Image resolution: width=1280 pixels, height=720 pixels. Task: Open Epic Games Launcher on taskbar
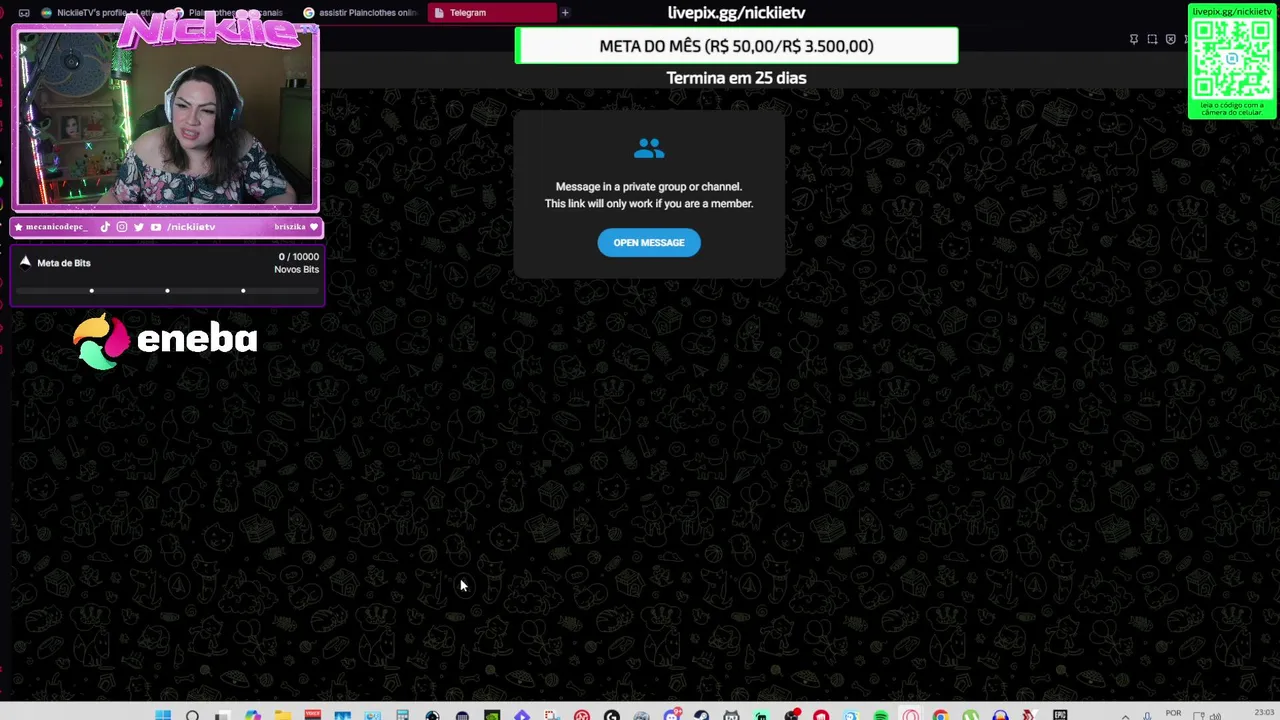(x=1059, y=715)
